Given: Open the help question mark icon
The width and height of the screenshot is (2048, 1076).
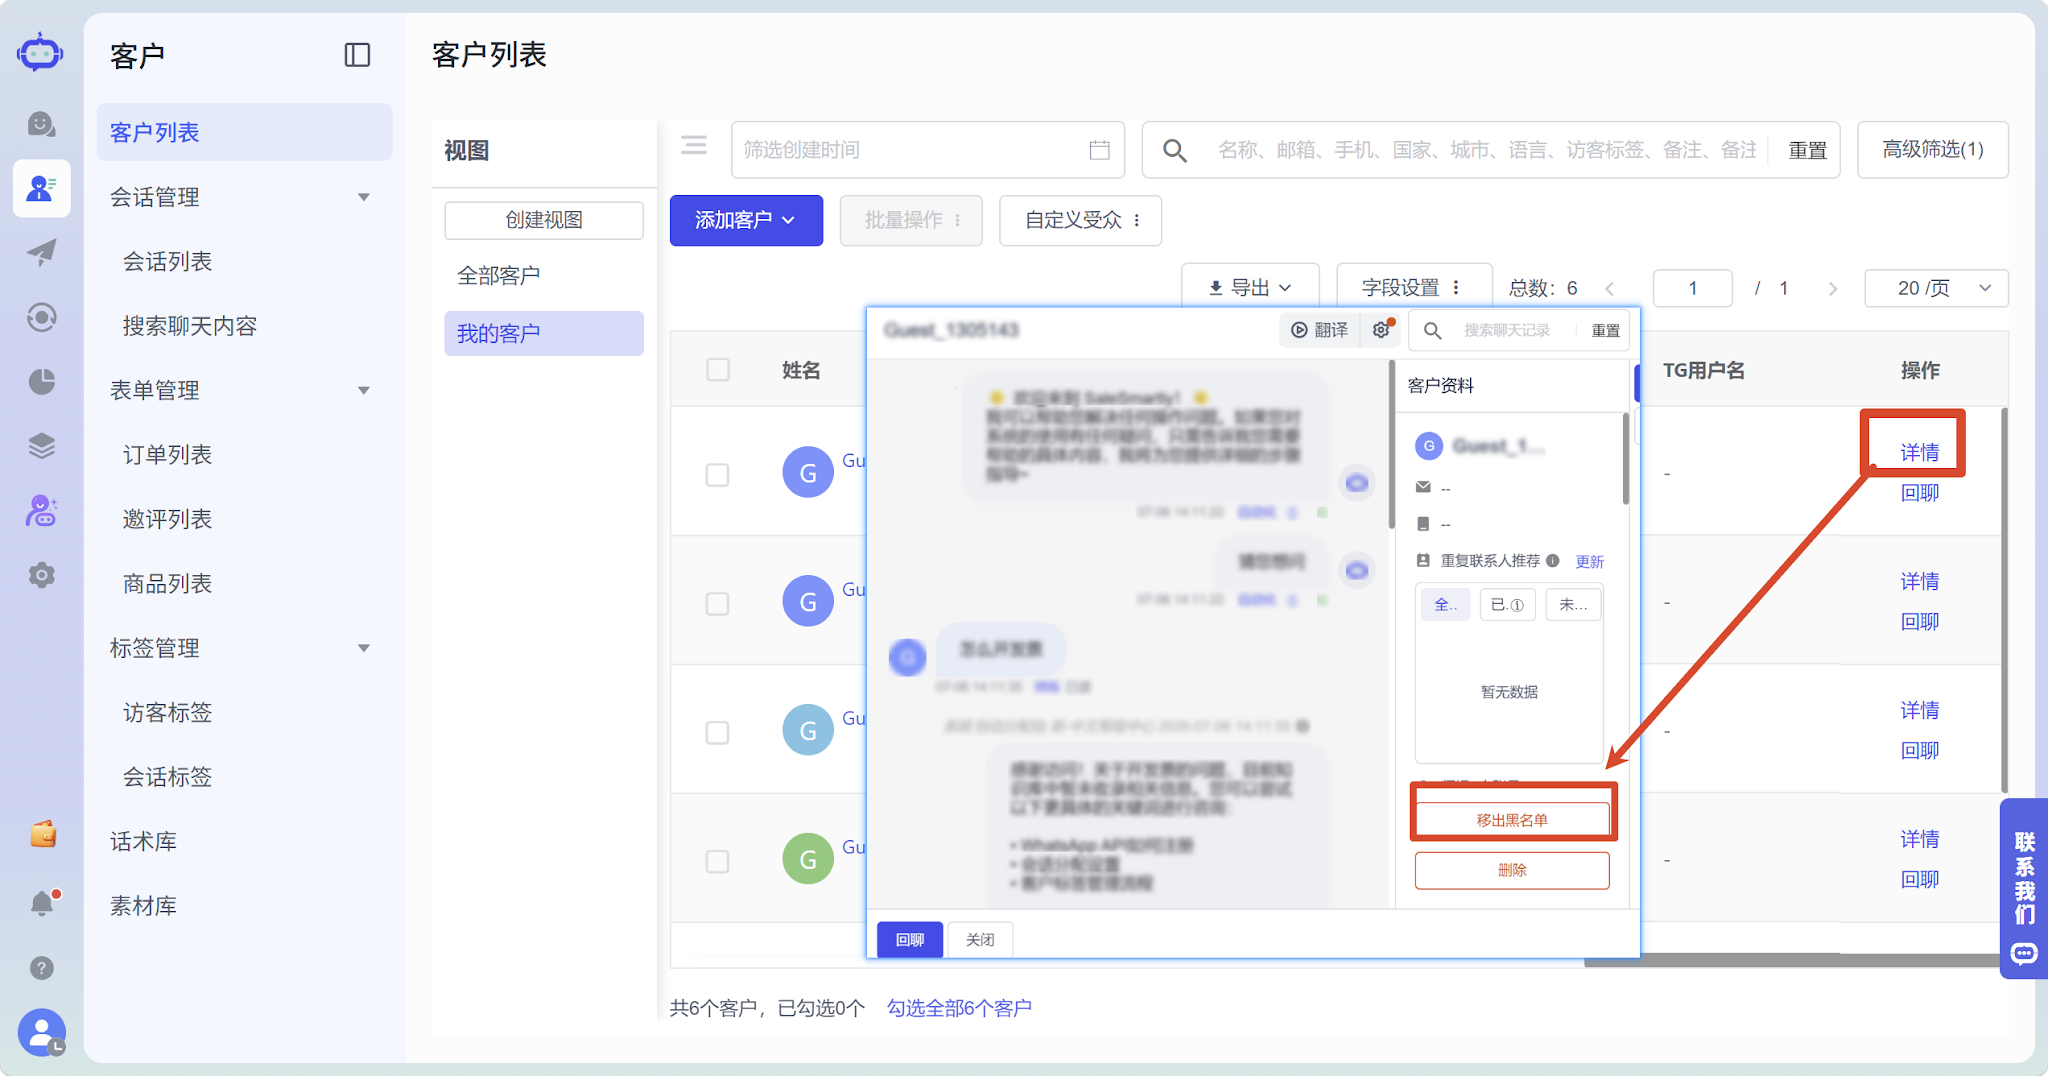Looking at the screenshot, I should pyautogui.click(x=42, y=968).
